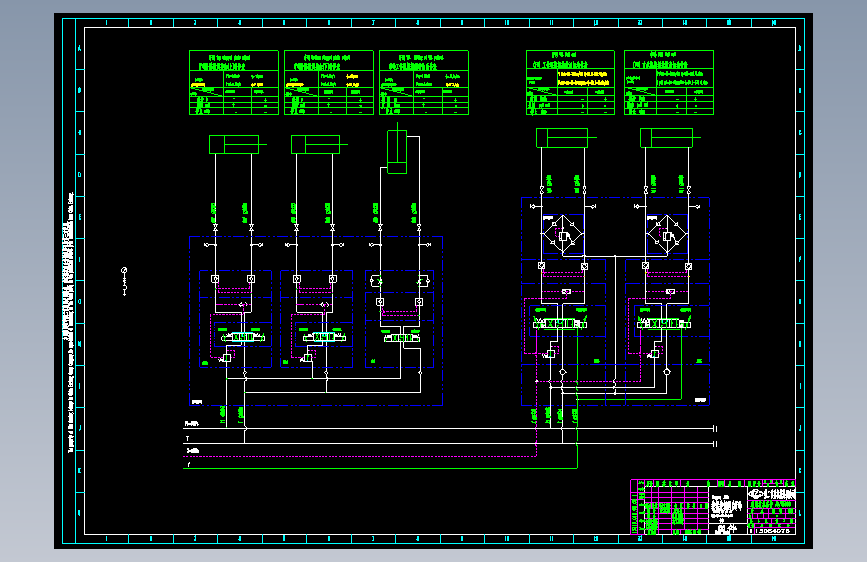Image resolution: width=867 pixels, height=562 pixels.
Task: Select the magenta dashed horizontal pilot line
Action: pyautogui.click(x=360, y=457)
